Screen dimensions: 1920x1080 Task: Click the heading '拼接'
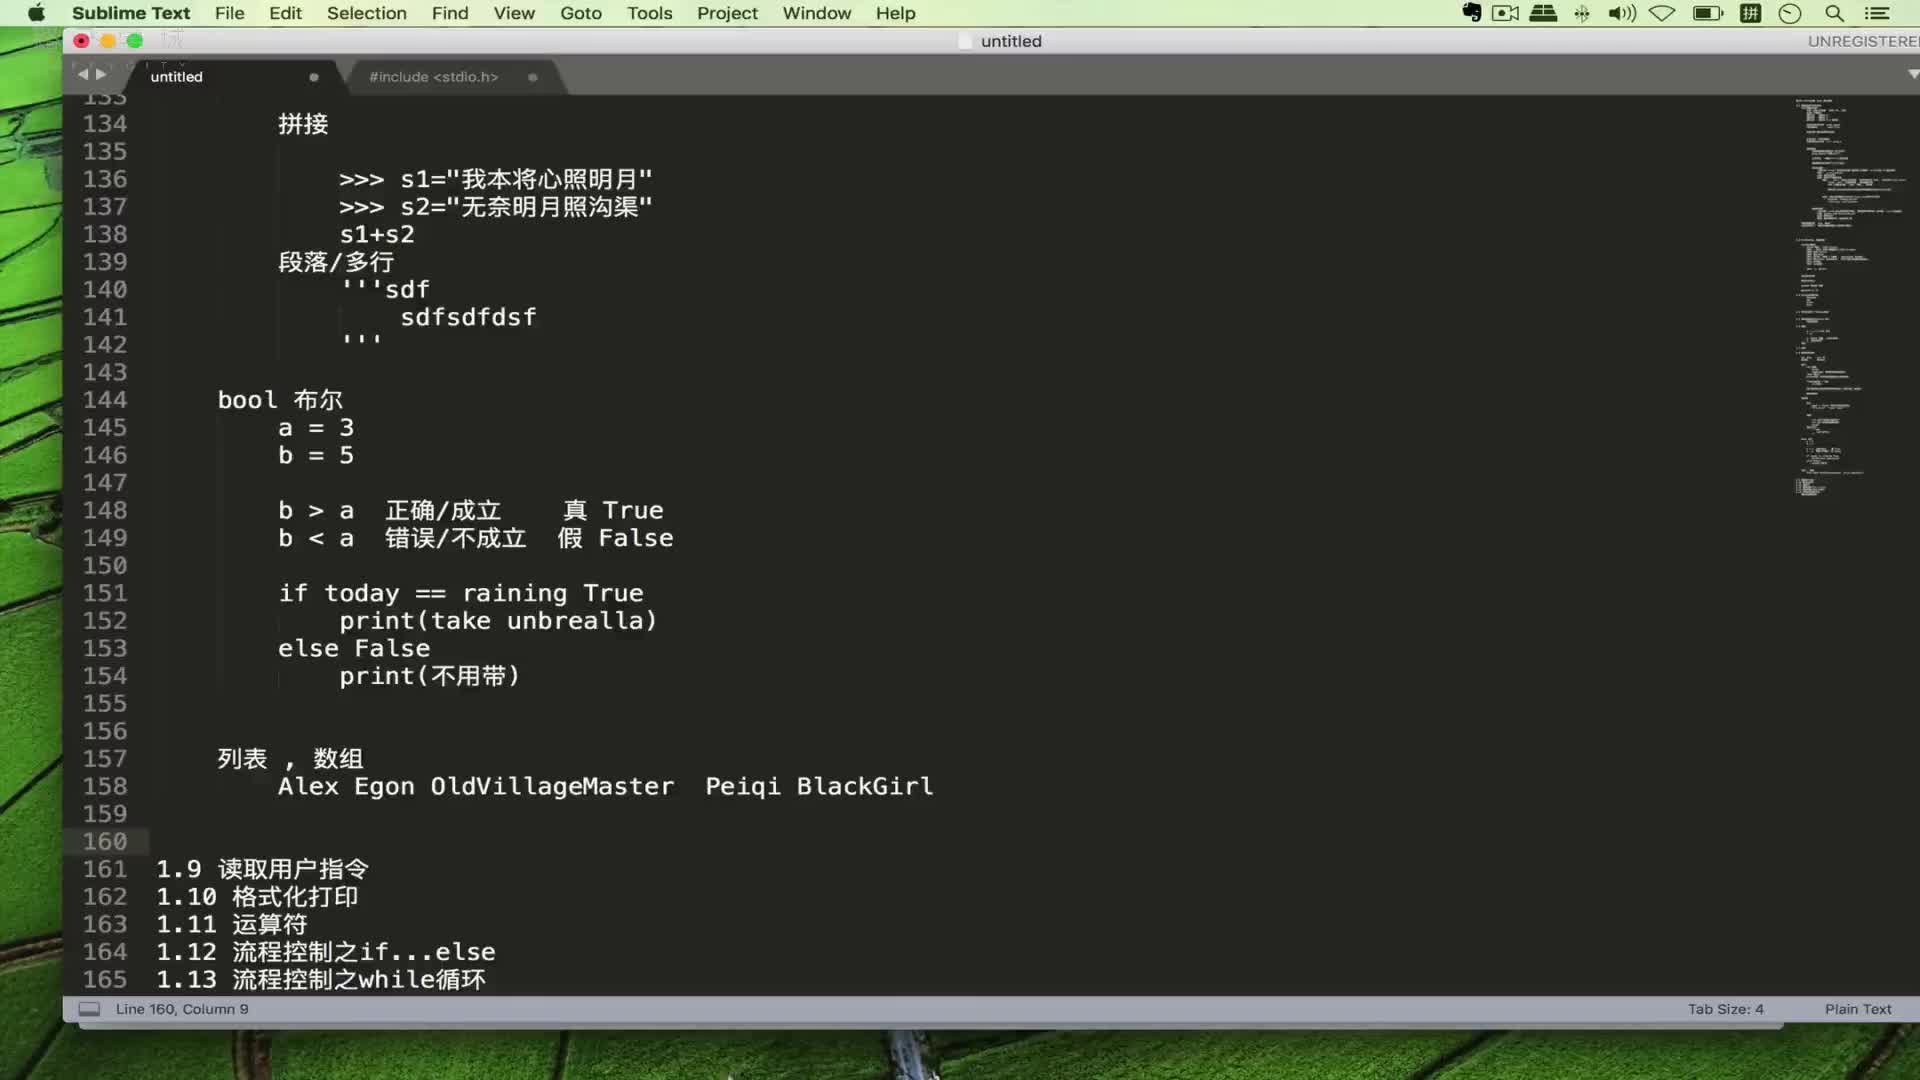(x=303, y=124)
